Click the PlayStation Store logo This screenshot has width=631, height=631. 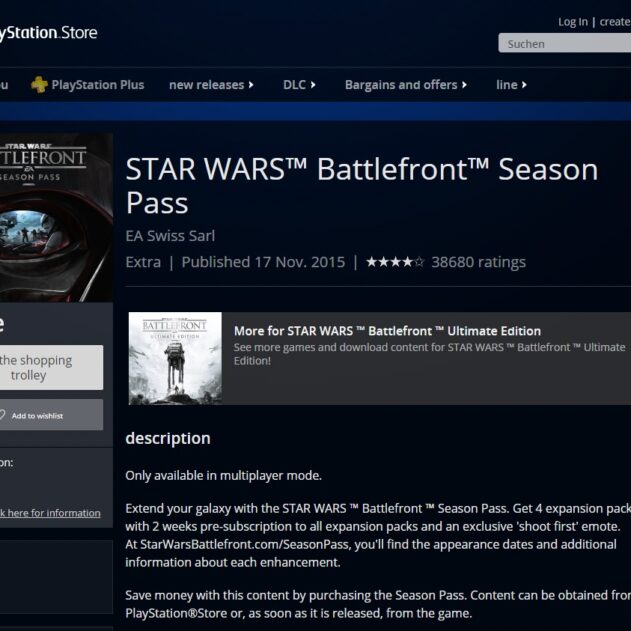click(48, 33)
